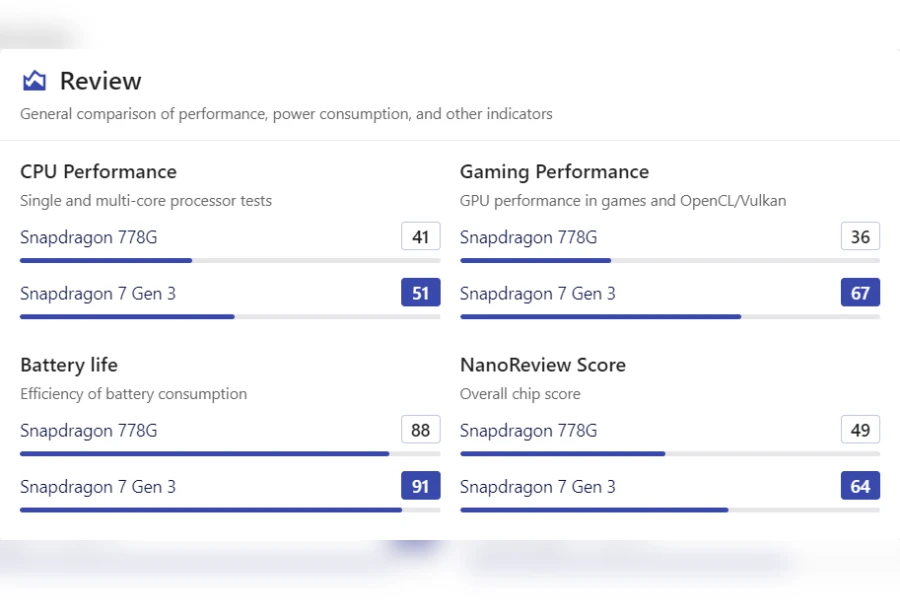
Task: Click the Gaming Performance score badge 67
Action: pyautogui.click(x=860, y=293)
